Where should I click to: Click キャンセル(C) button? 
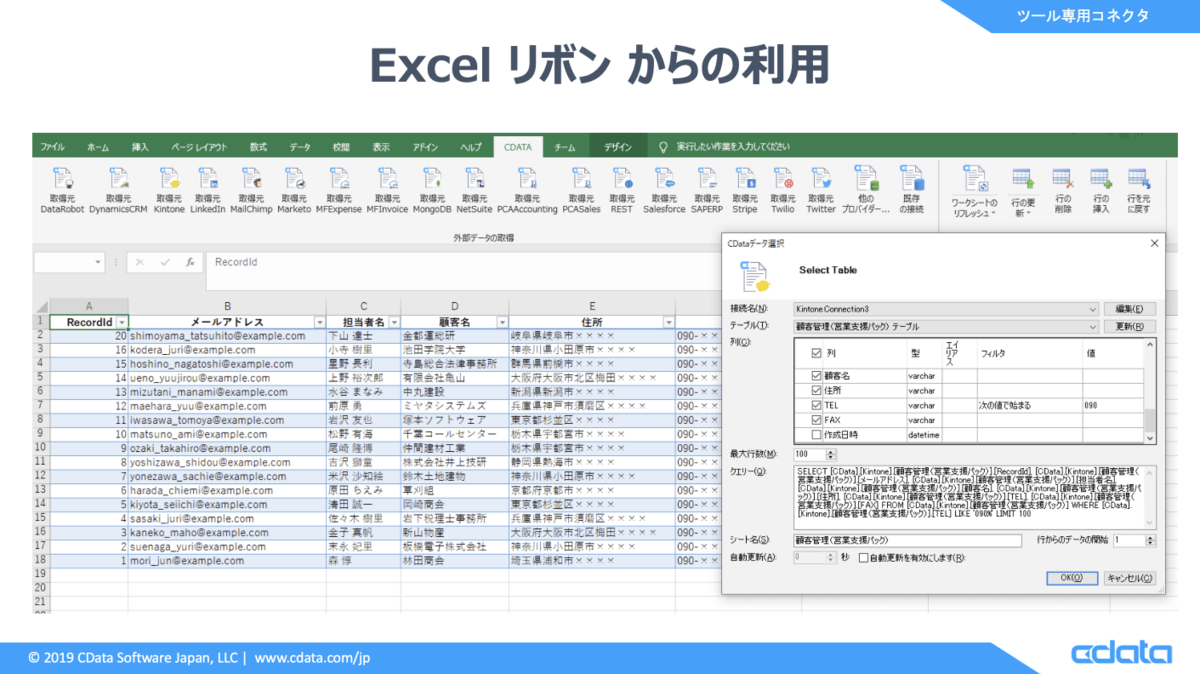pos(1130,577)
